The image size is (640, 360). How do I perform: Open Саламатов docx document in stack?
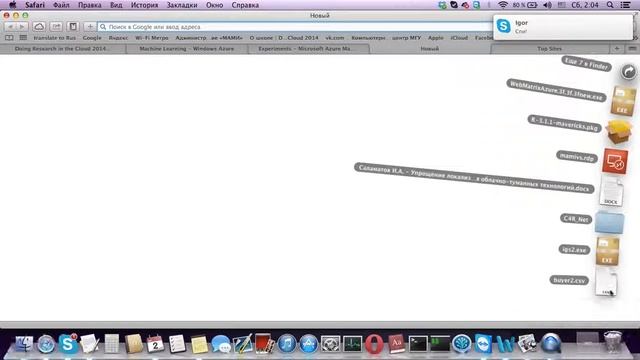click(611, 192)
